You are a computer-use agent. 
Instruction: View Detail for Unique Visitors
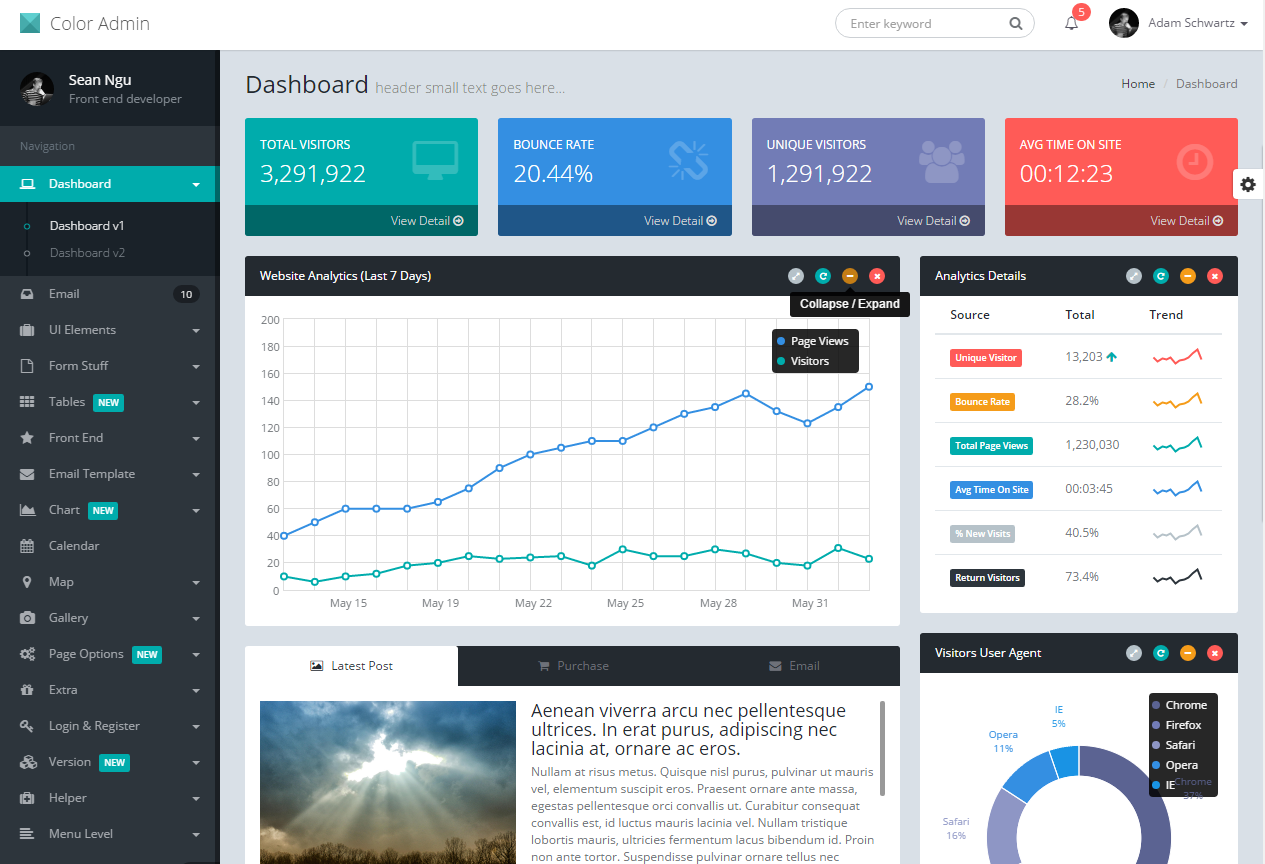click(x=934, y=221)
